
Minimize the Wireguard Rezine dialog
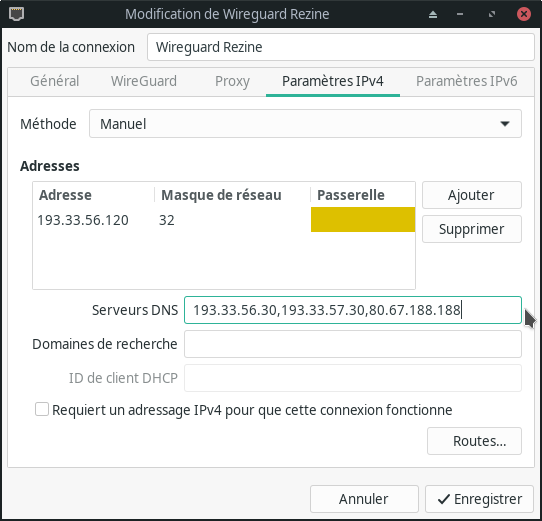[x=460, y=14]
